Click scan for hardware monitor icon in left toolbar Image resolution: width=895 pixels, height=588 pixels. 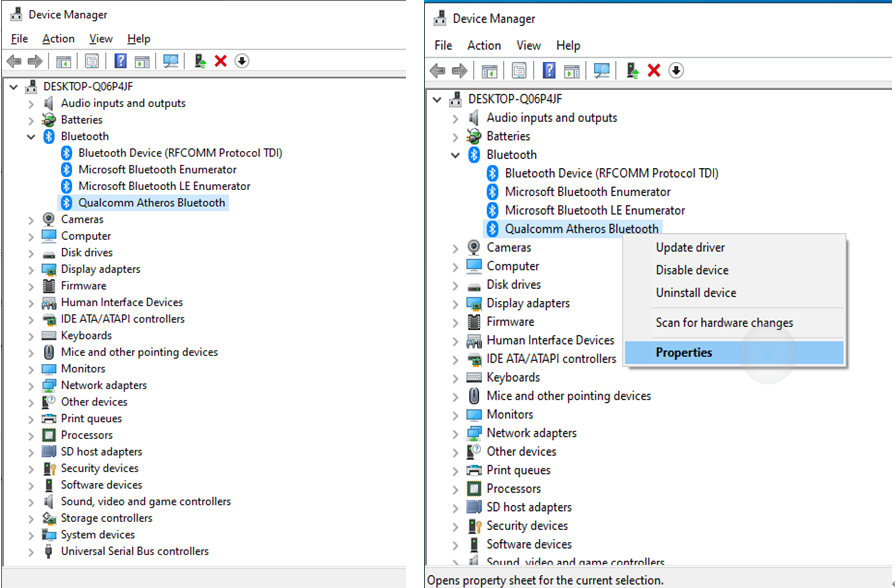tap(171, 62)
